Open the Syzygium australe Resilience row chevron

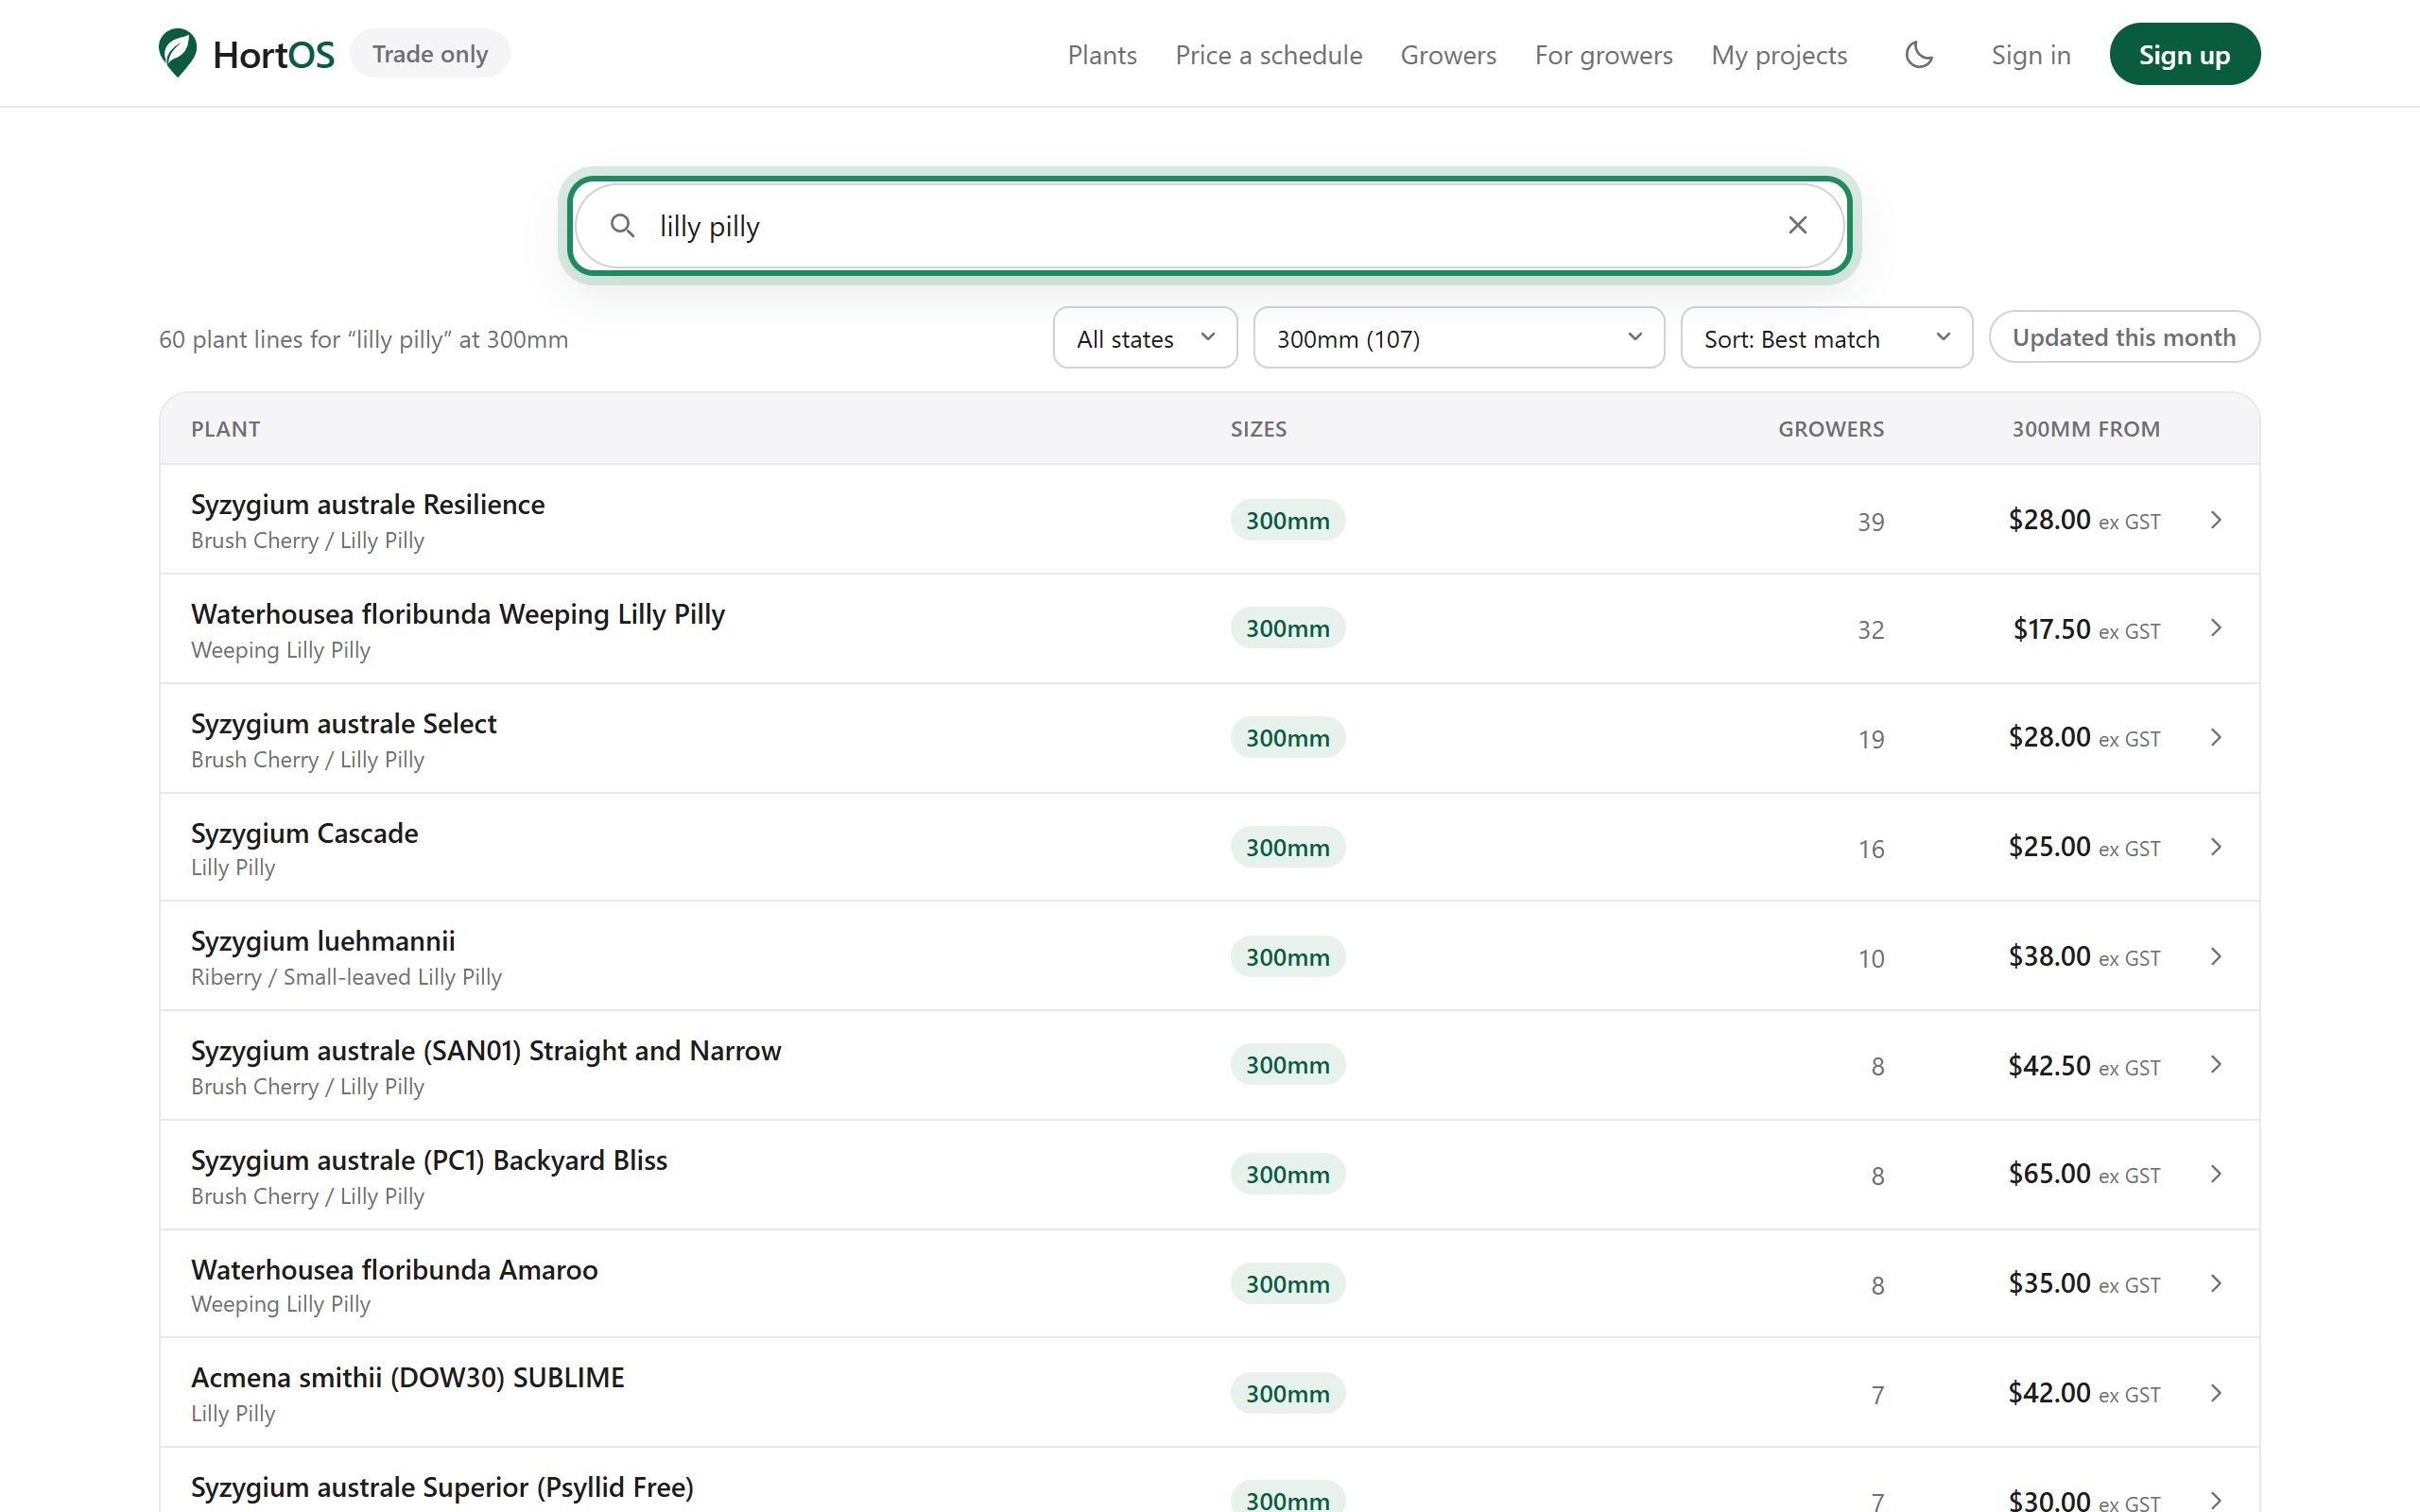(2216, 519)
